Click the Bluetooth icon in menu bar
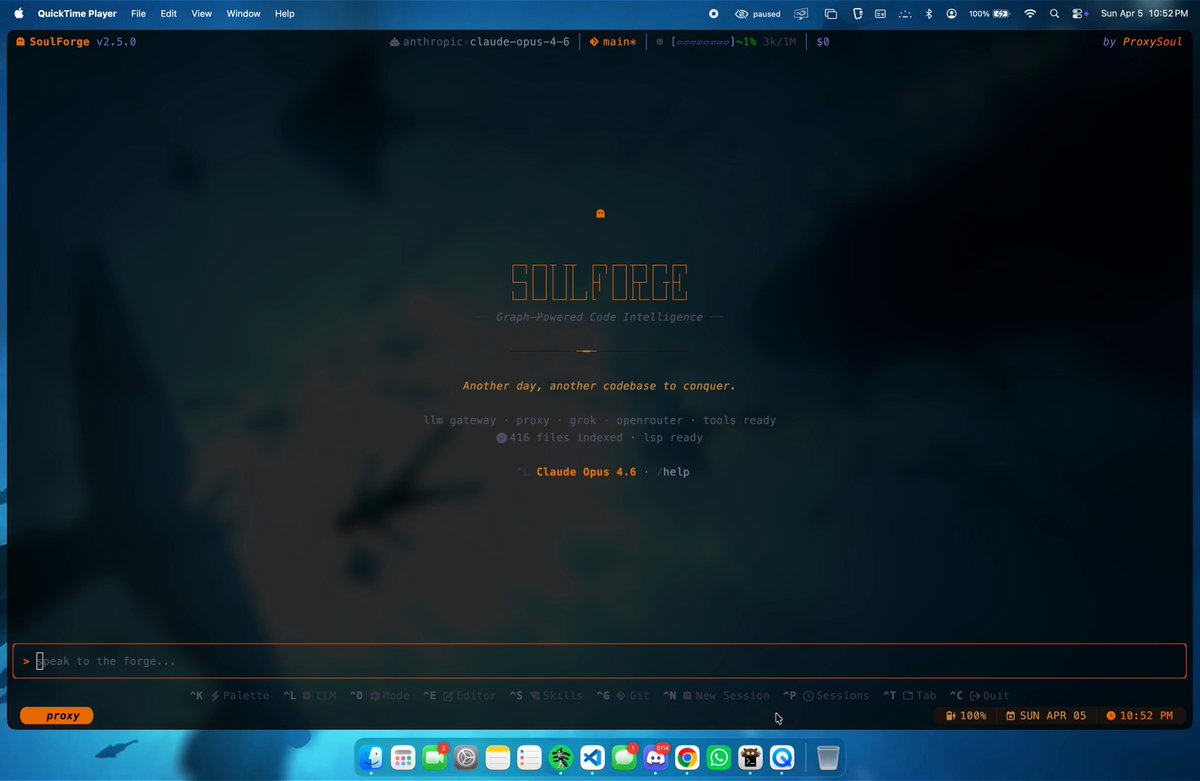The image size is (1200, 781). (928, 14)
